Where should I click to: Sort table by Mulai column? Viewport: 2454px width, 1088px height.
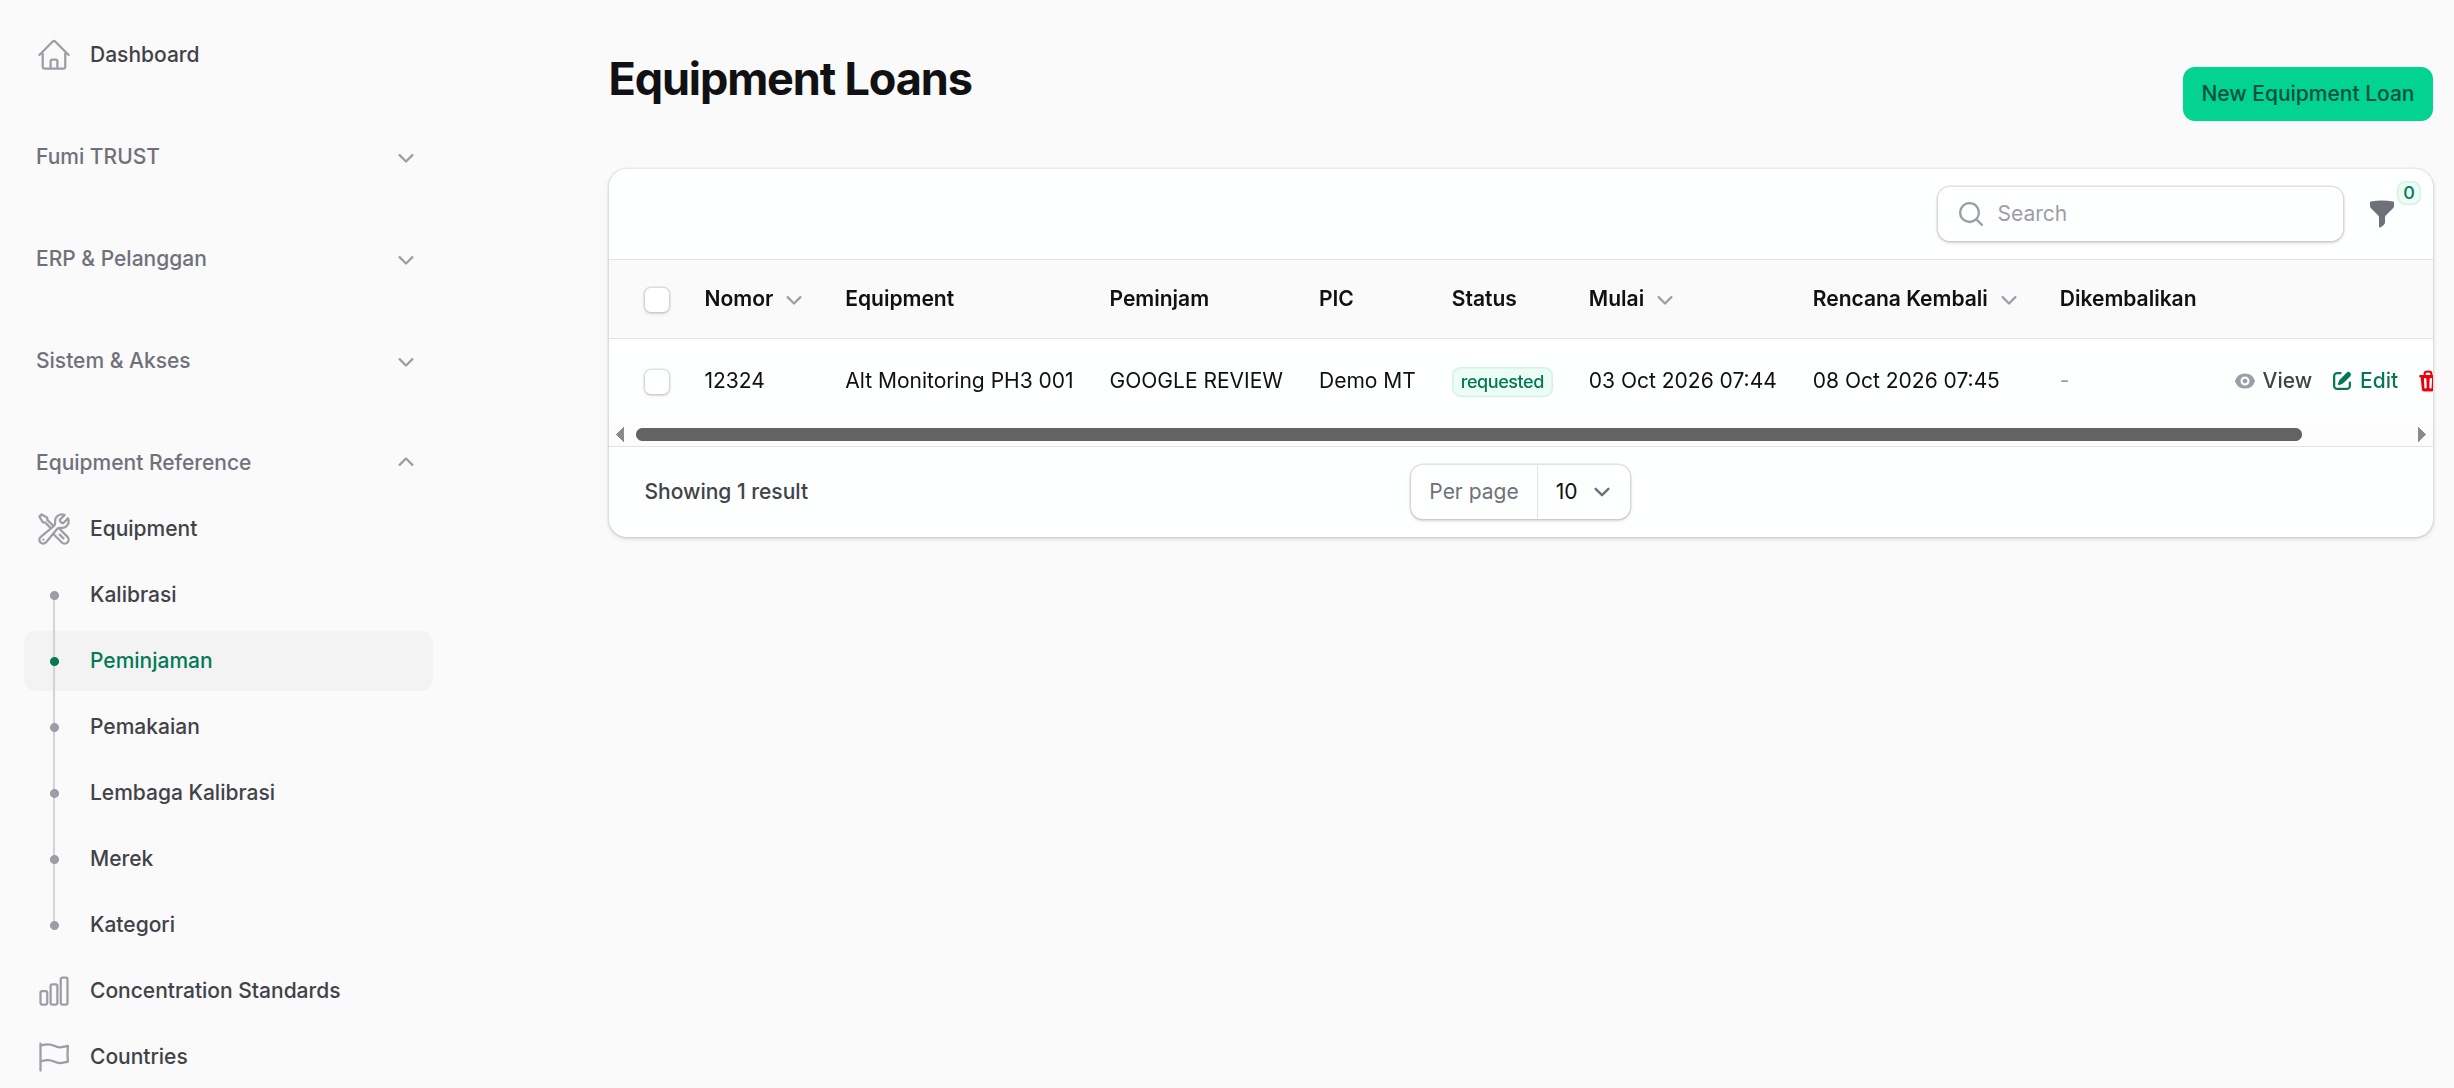(x=1631, y=299)
